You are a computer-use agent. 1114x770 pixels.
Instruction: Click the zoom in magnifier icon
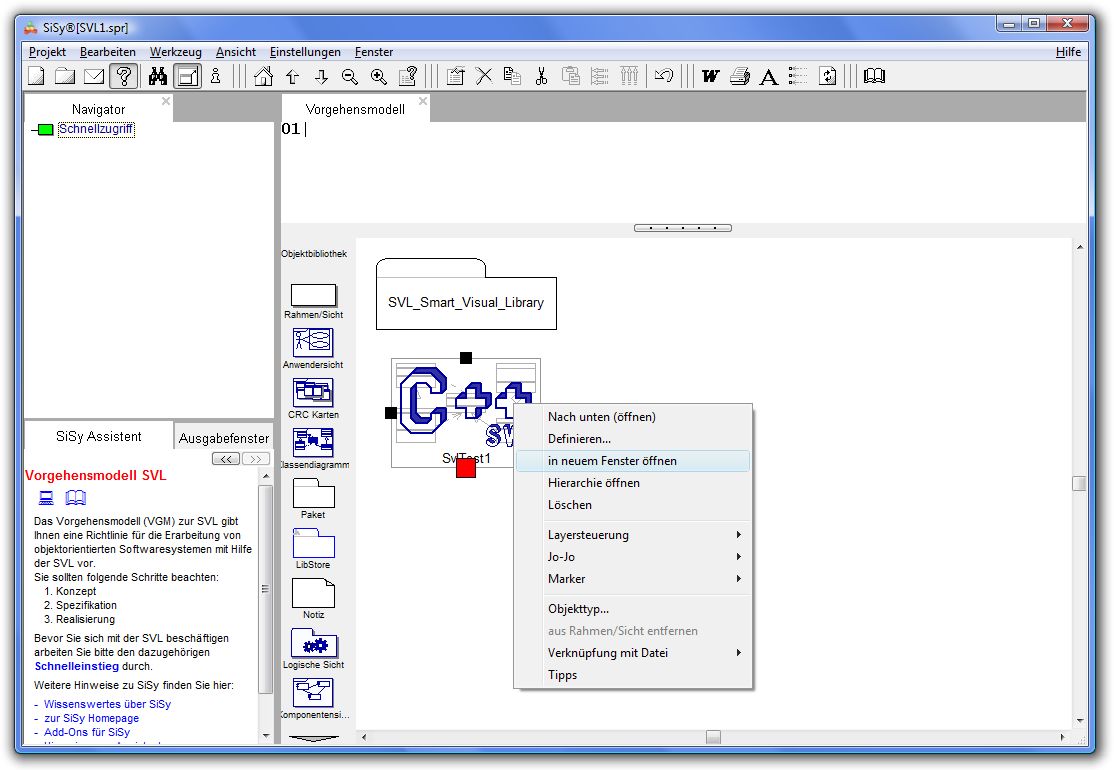pyautogui.click(x=378, y=76)
